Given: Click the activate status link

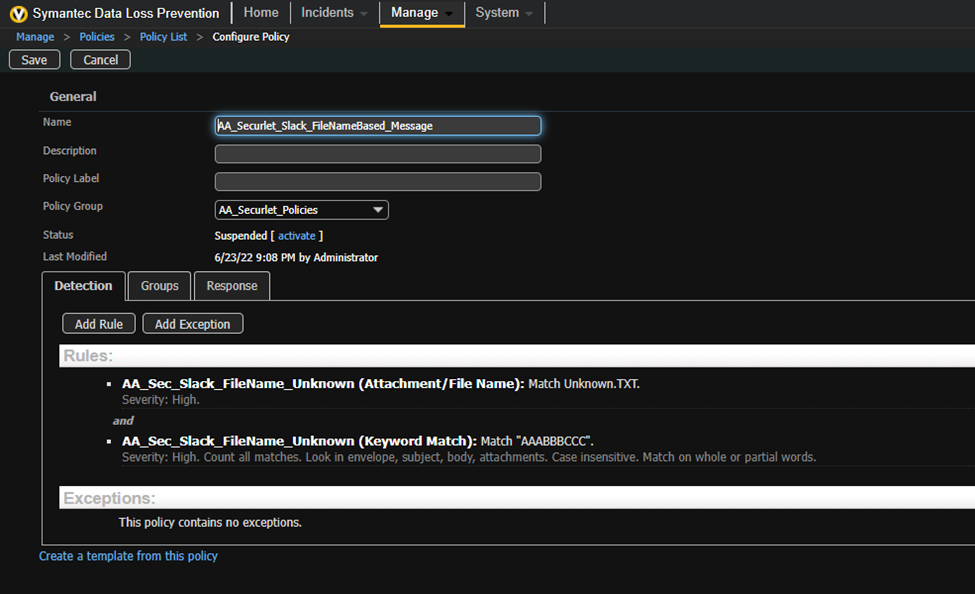Looking at the screenshot, I should click(296, 236).
